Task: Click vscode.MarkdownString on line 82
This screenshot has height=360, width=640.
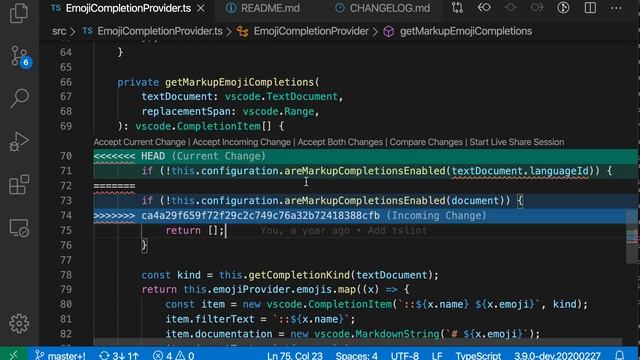Action: pyautogui.click(x=377, y=334)
